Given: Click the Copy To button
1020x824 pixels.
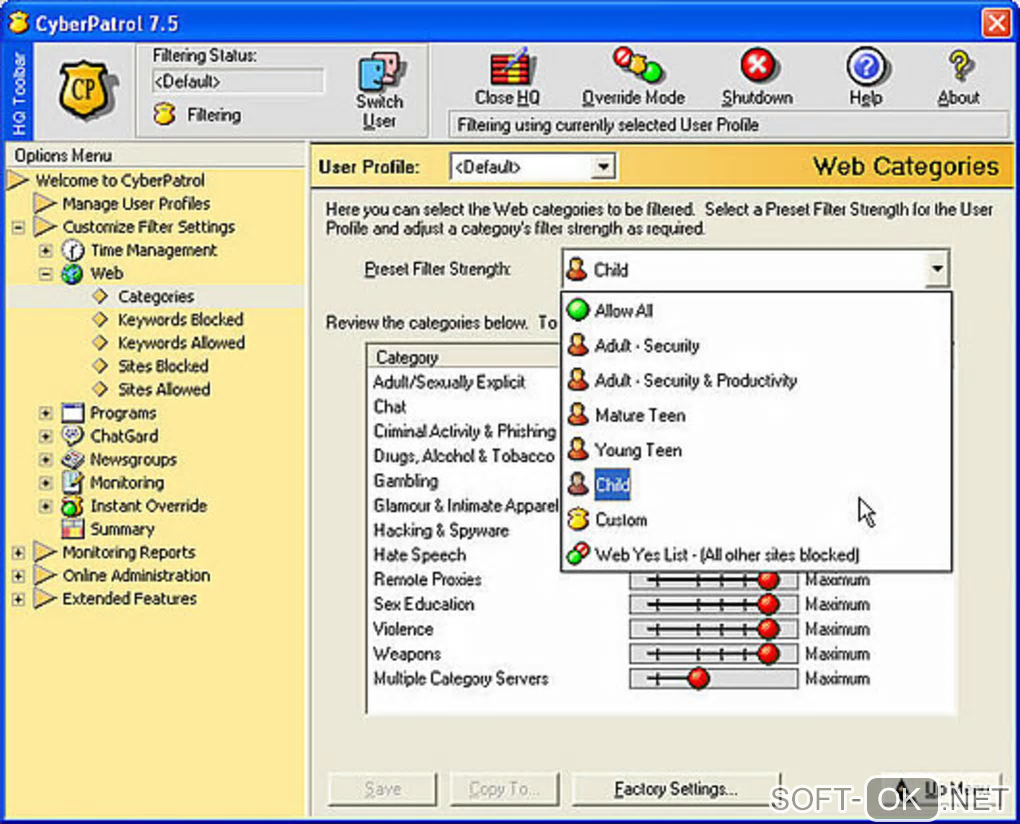Looking at the screenshot, I should coord(504,789).
